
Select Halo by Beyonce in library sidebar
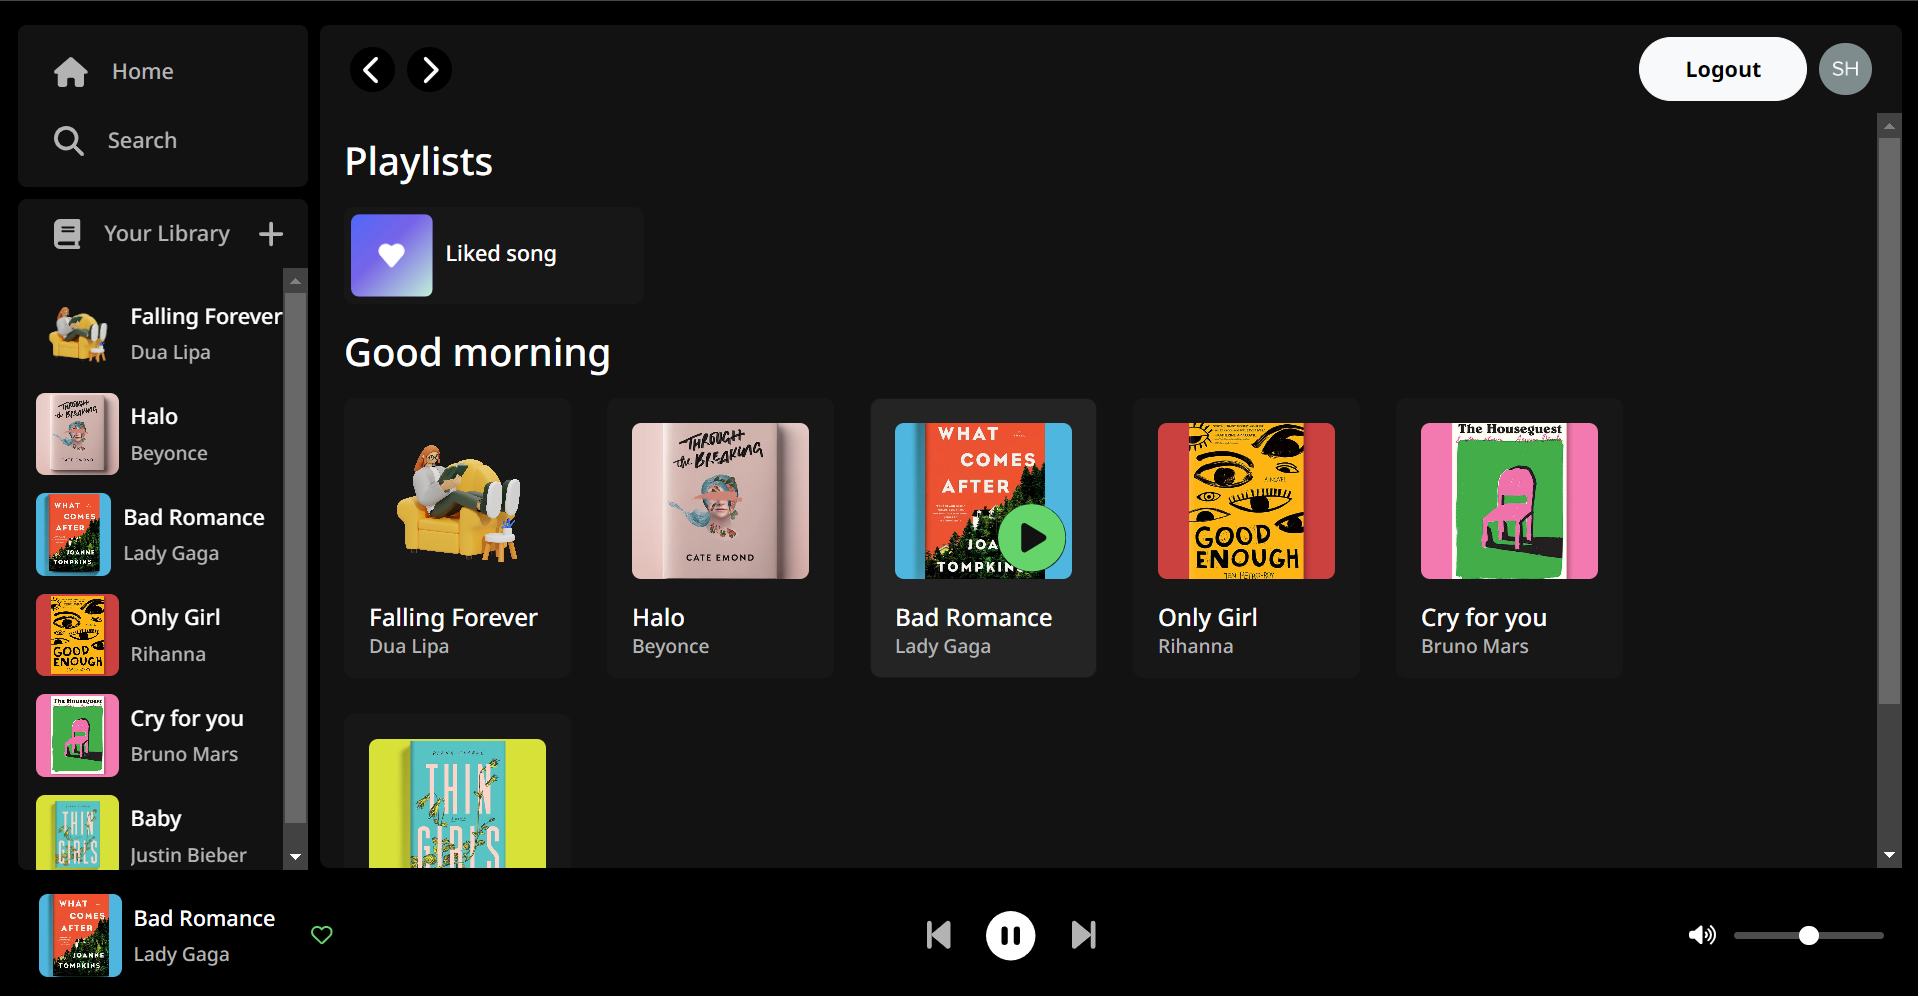[x=160, y=434]
